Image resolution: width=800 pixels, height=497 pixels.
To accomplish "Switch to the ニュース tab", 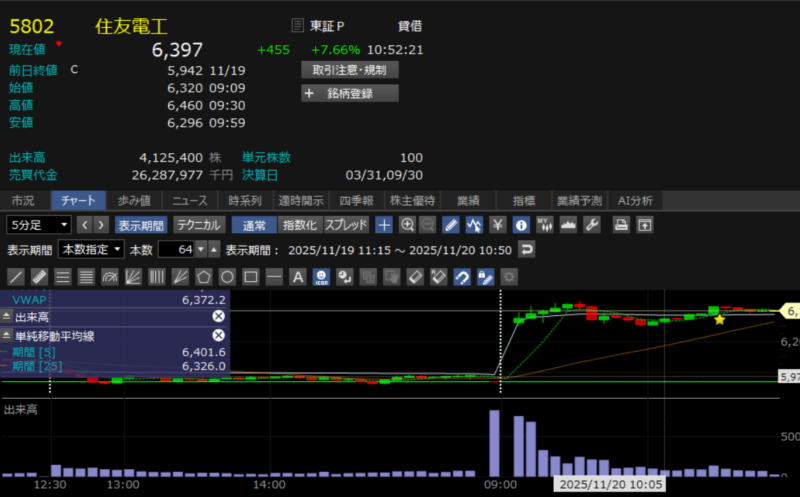I will point(189,200).
